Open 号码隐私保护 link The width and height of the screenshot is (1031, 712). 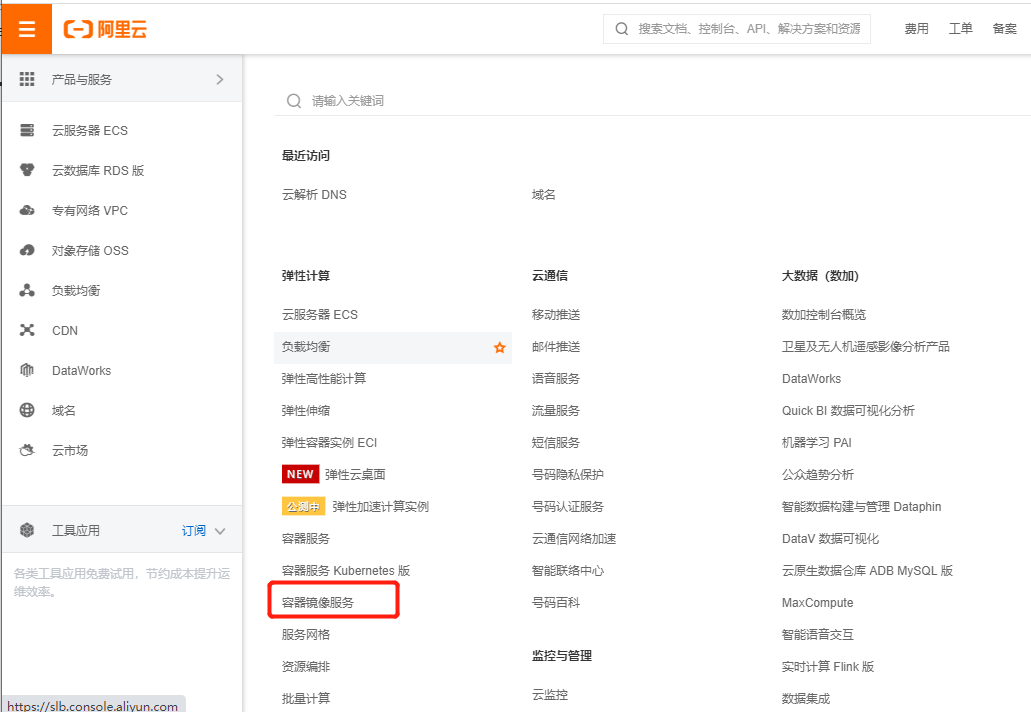pos(567,475)
